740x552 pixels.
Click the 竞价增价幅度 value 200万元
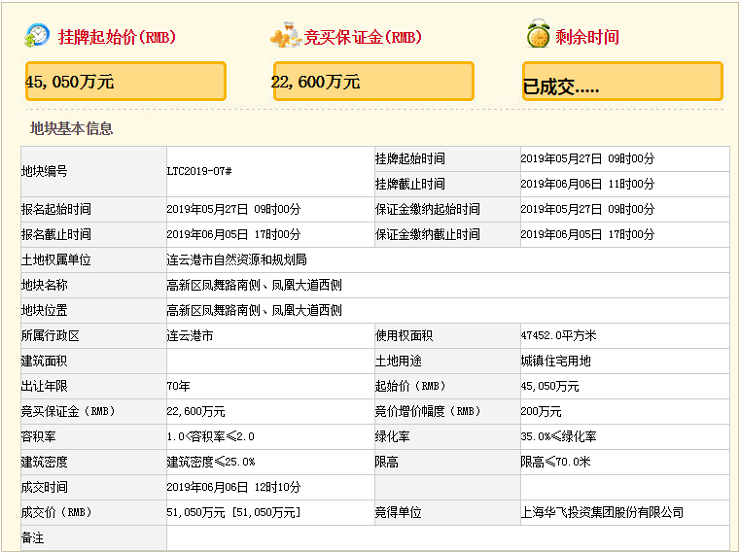[x=541, y=412]
